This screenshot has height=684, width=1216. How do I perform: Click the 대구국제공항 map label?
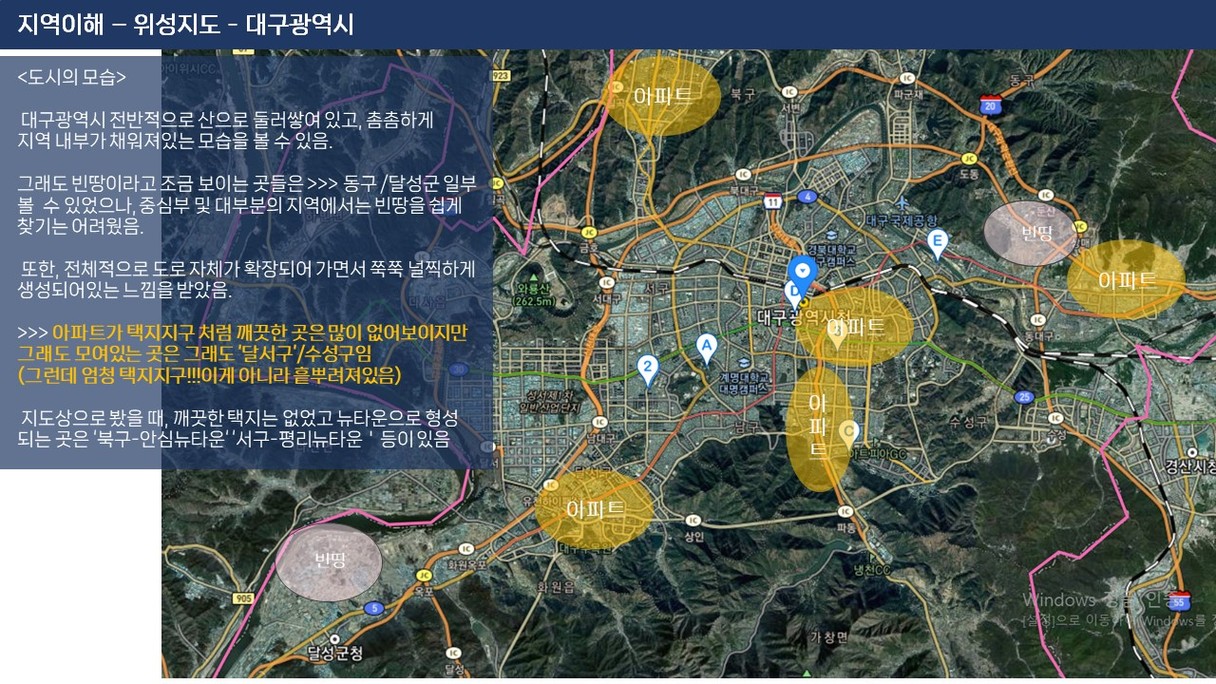pyautogui.click(x=903, y=220)
